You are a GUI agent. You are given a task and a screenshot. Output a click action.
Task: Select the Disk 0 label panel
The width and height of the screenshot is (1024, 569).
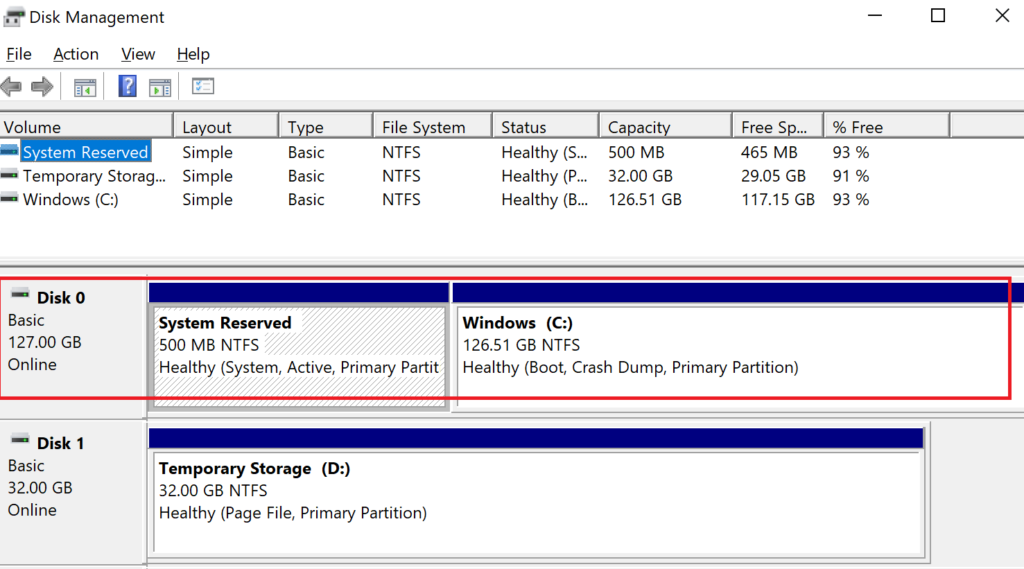tap(73, 347)
